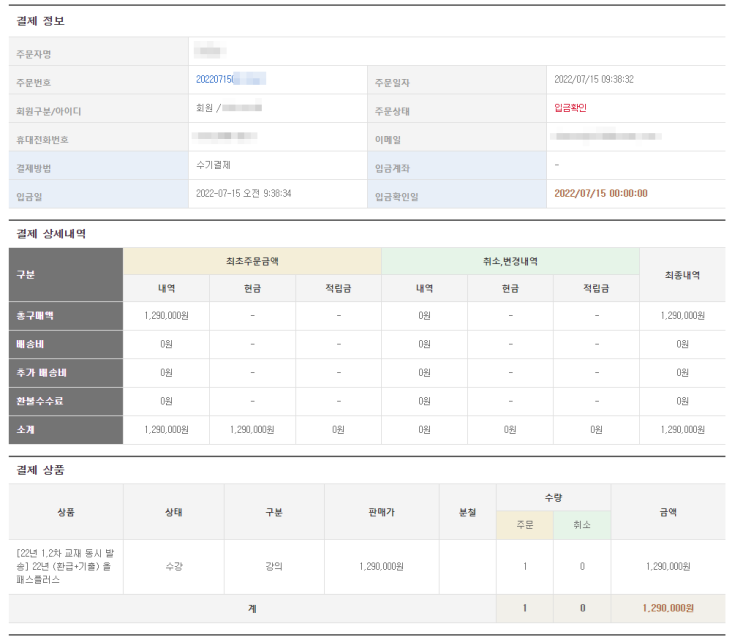Click the 배송비 row header
Screen dimensions: 743x640
pyautogui.click(x=66, y=344)
